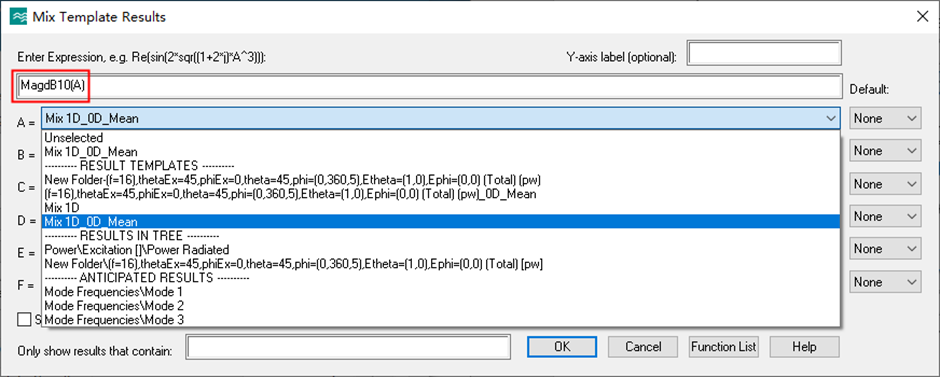
Task: Select Mode Frequencies\Mode 3 entry
Action: click(x=113, y=320)
